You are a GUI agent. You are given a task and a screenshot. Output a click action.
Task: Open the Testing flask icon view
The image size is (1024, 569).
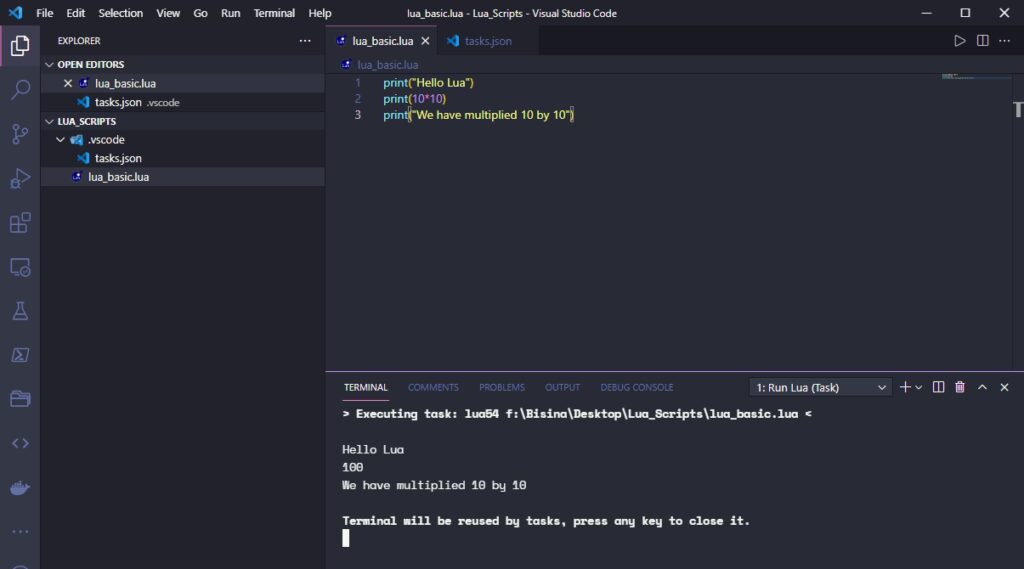coord(20,311)
